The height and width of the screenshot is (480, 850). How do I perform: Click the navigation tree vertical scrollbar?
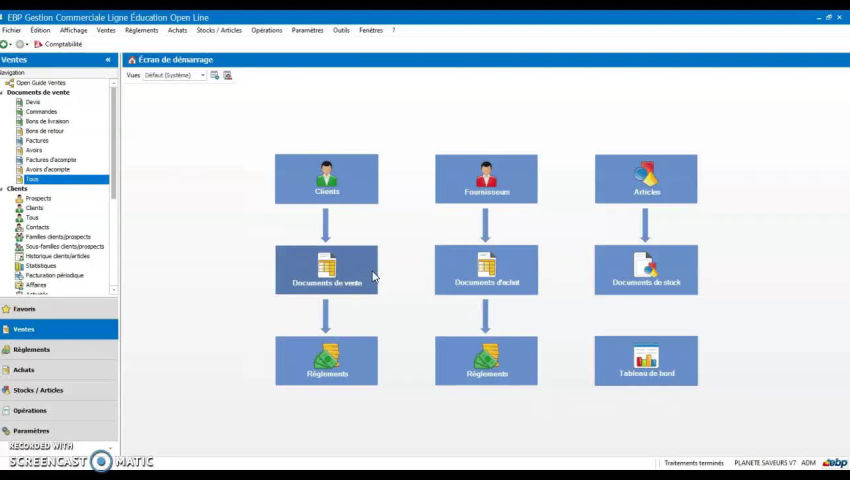coord(114,150)
